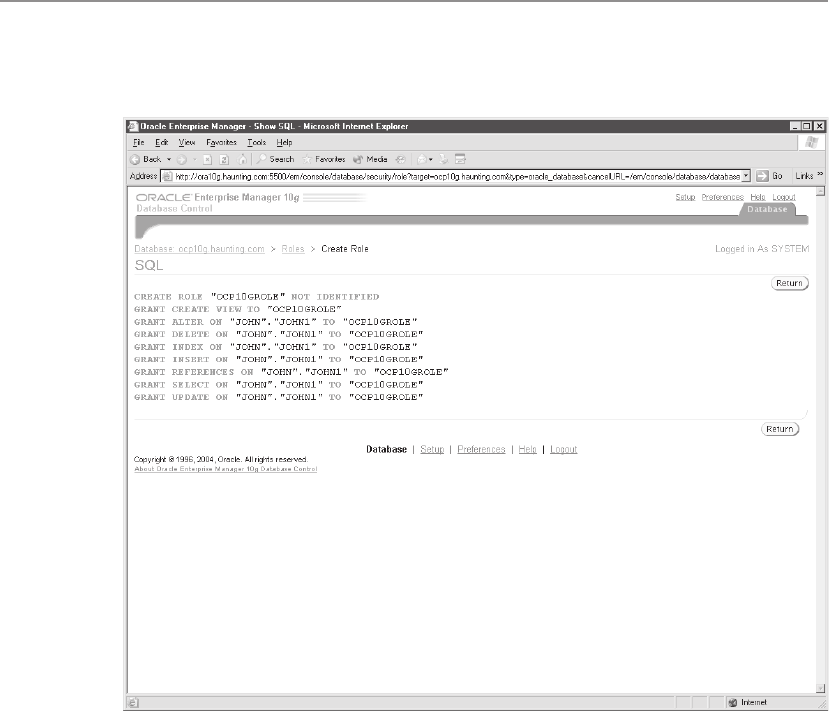Click the top Logout link
829x711 pixels.
[x=784, y=197]
